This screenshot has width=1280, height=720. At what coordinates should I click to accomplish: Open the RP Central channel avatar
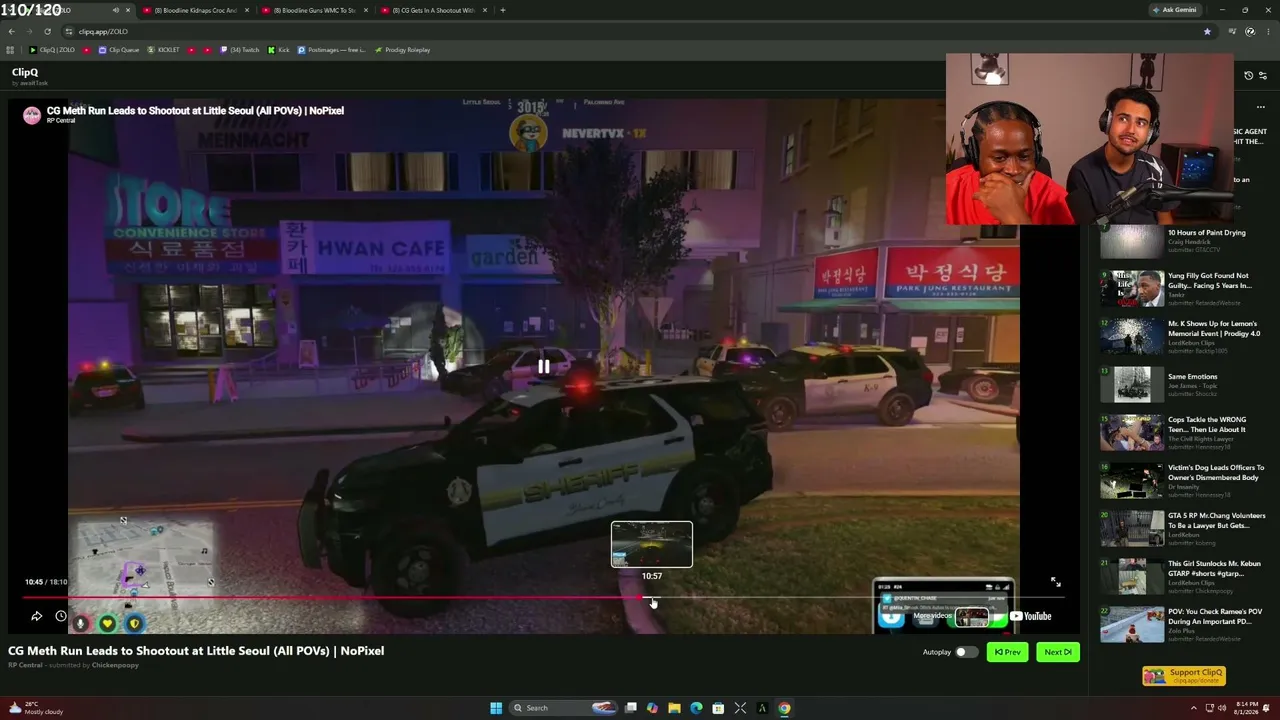(x=32, y=115)
